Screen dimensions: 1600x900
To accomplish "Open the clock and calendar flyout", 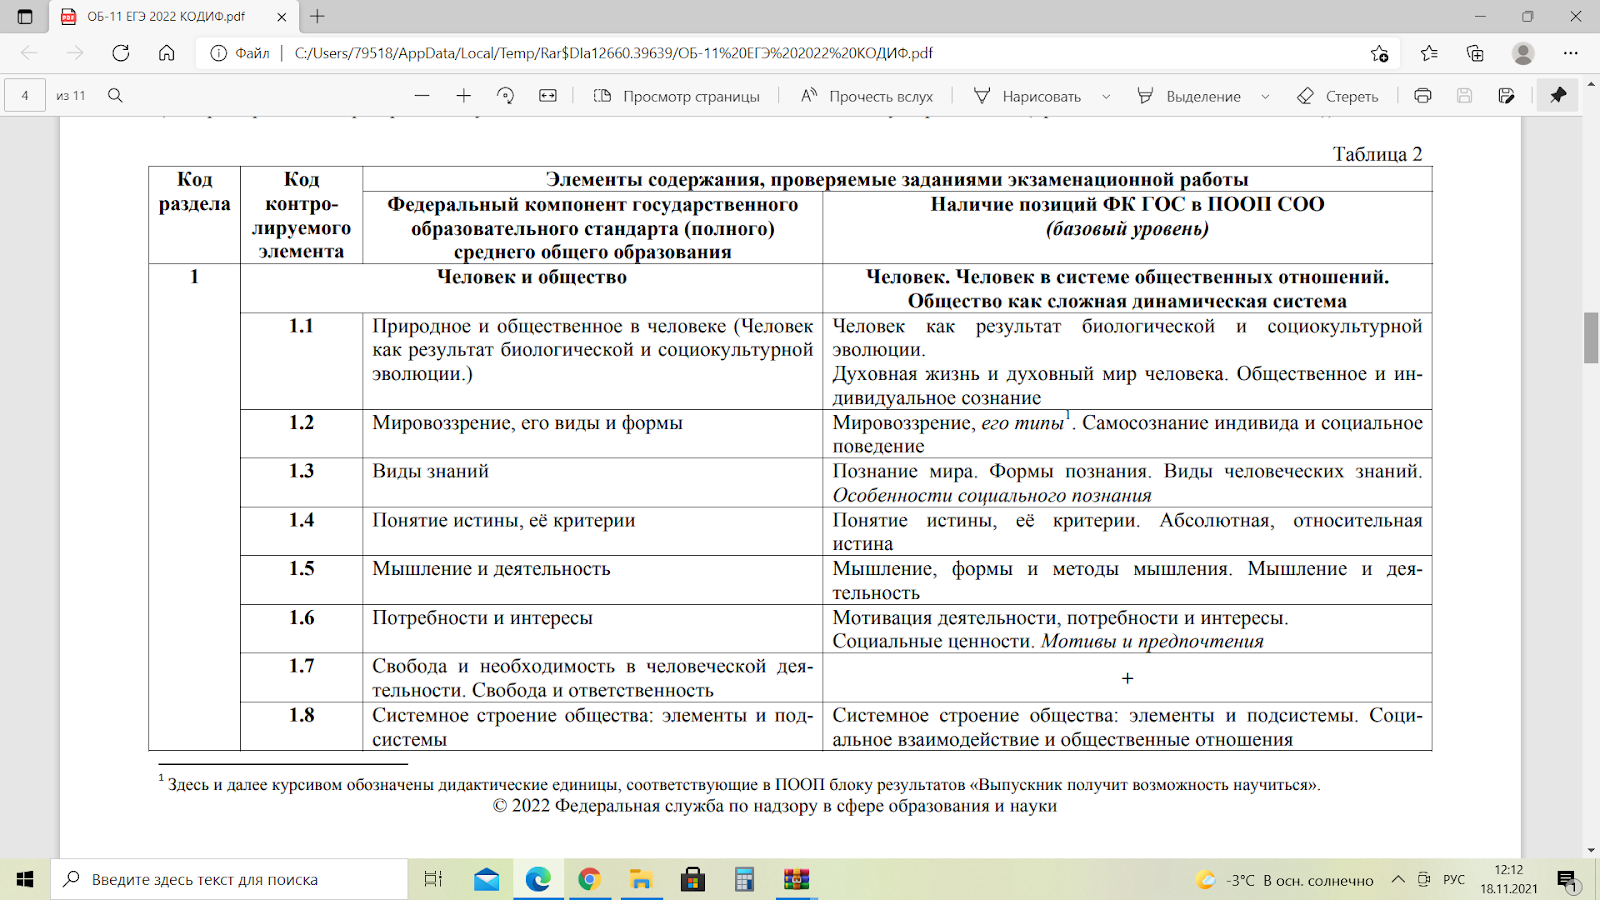I will (1509, 879).
